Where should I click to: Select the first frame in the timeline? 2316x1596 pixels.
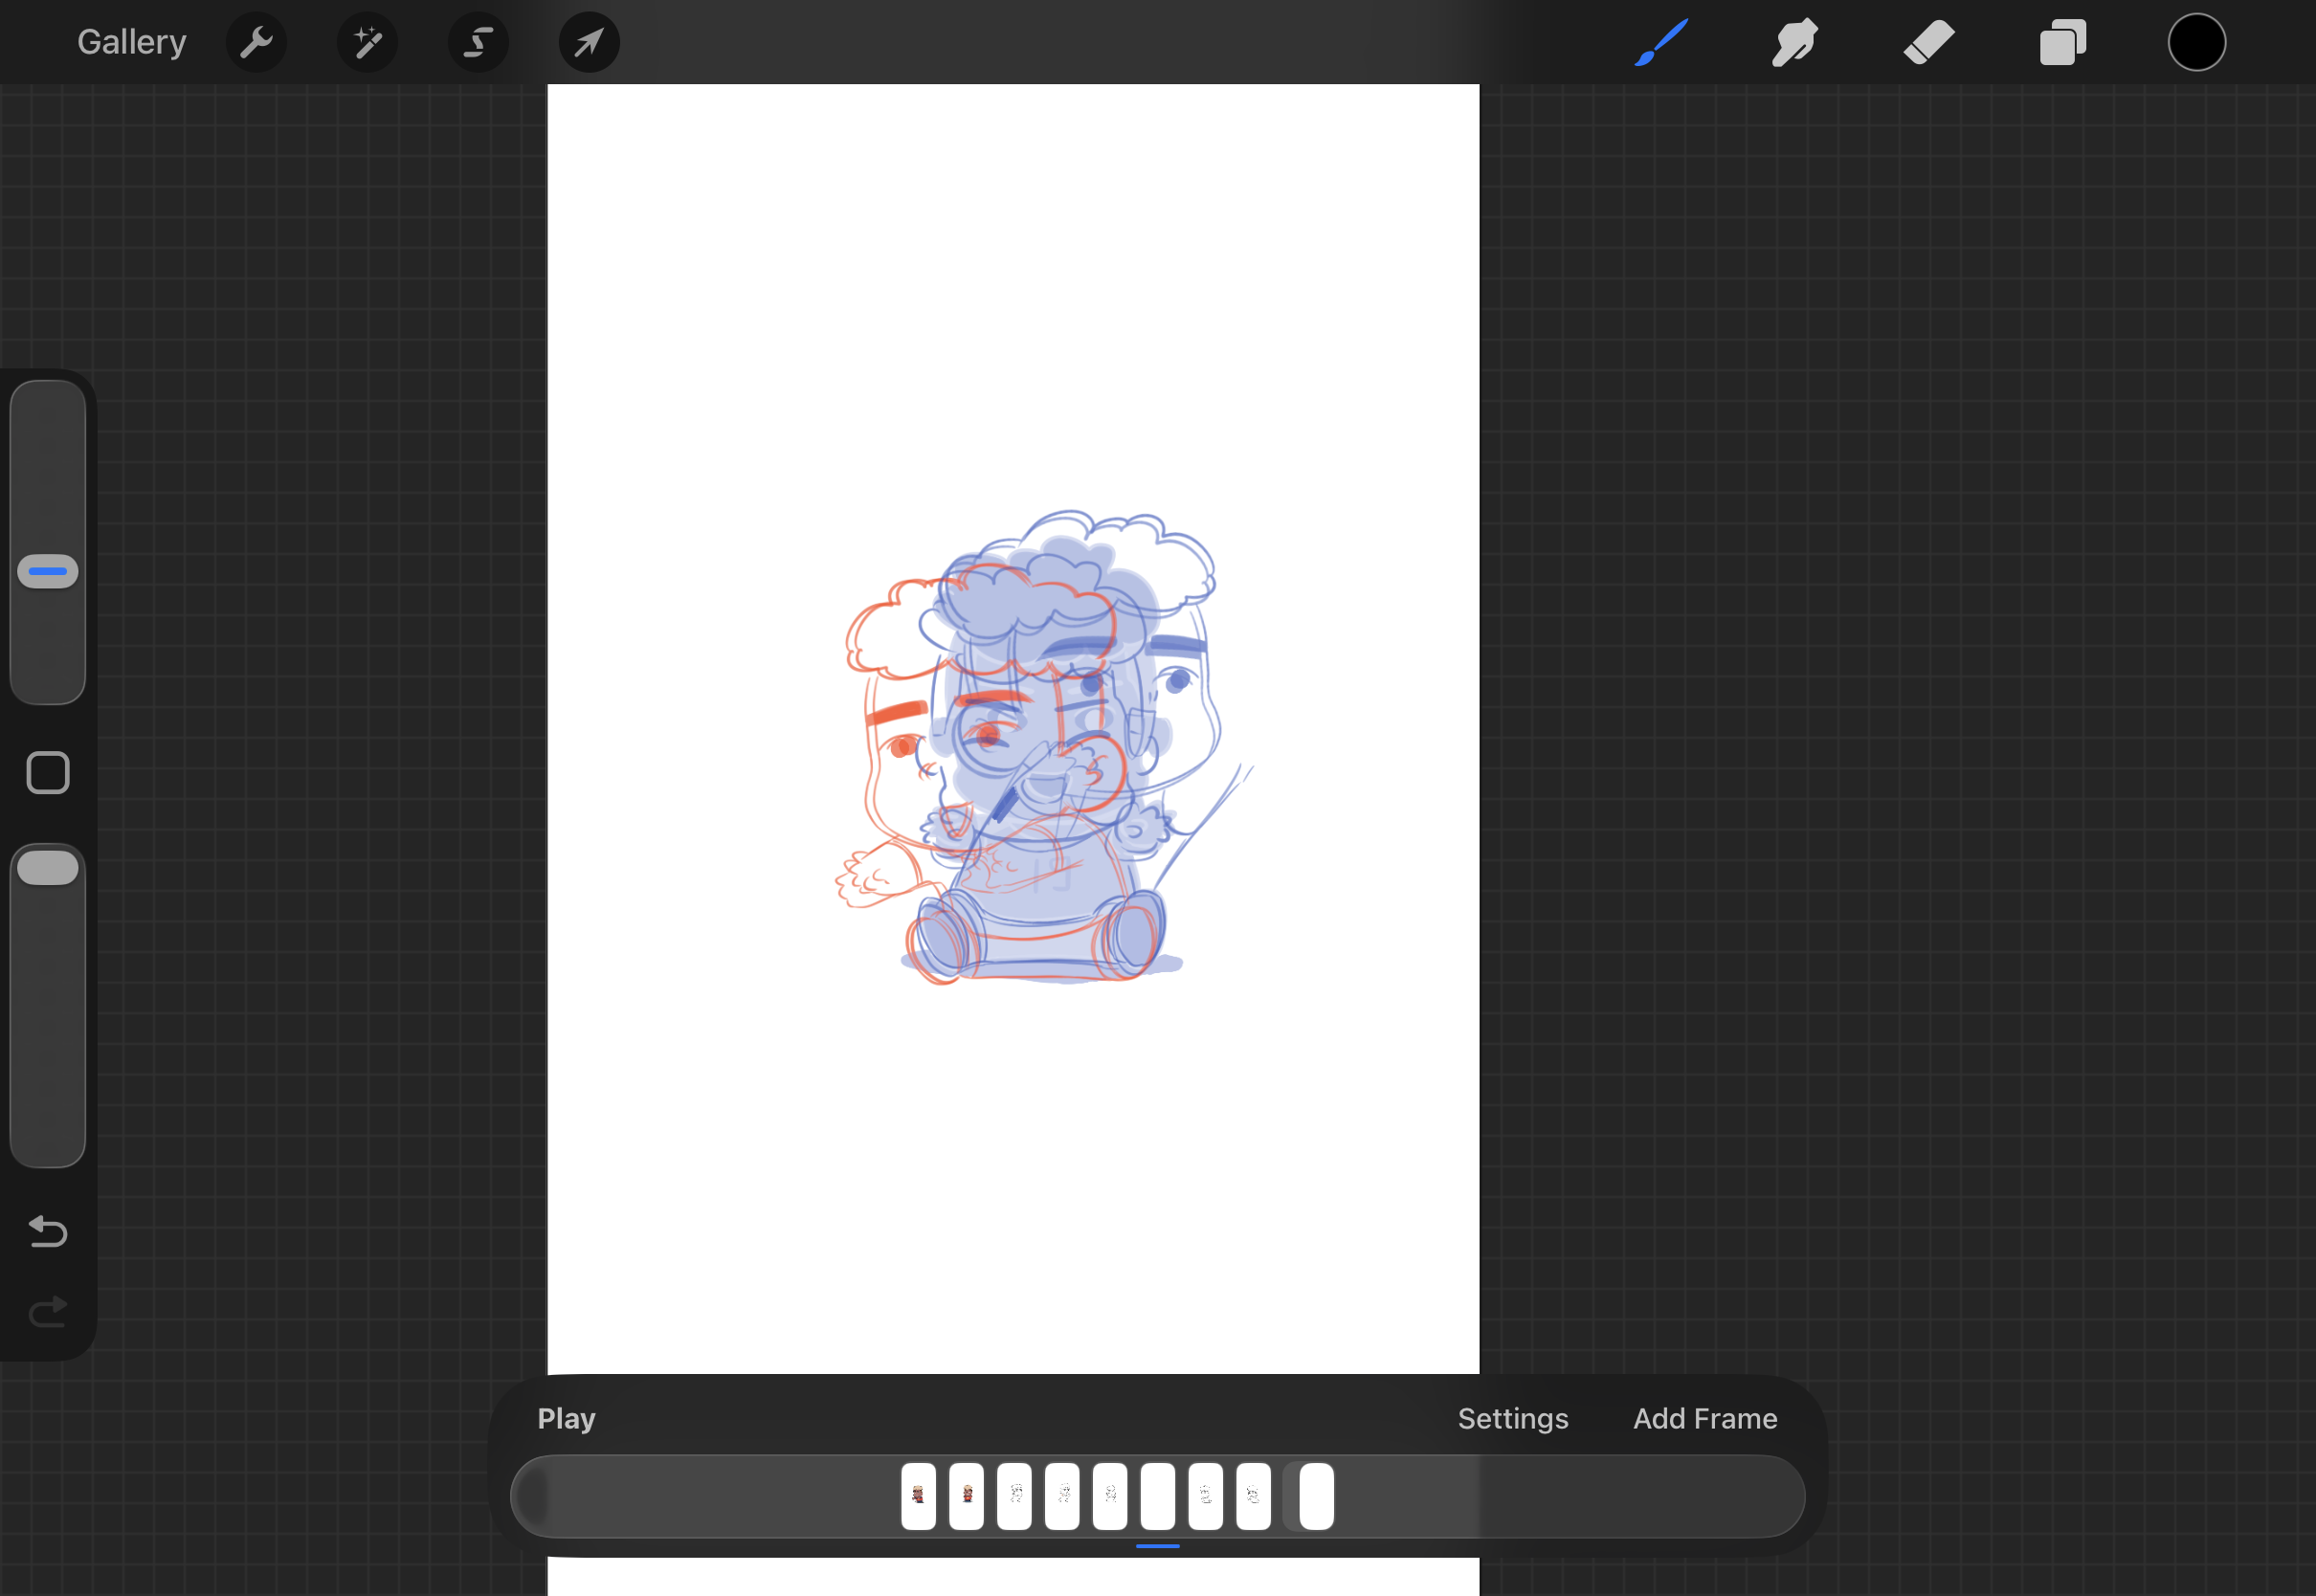tap(918, 1496)
